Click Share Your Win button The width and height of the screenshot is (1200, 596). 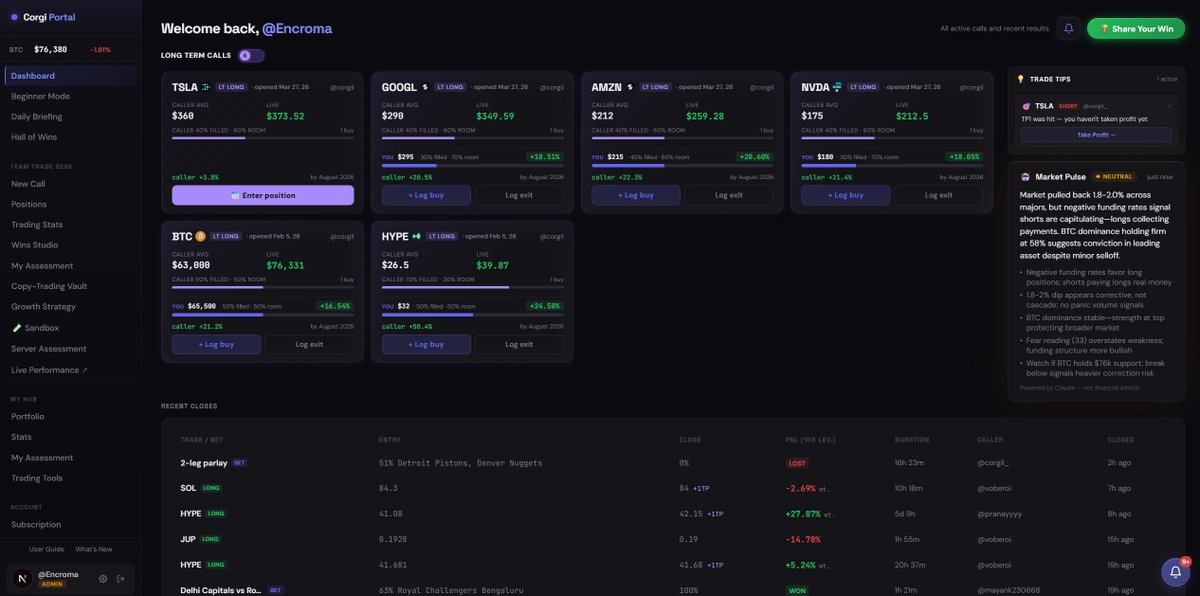pyautogui.click(x=1136, y=29)
